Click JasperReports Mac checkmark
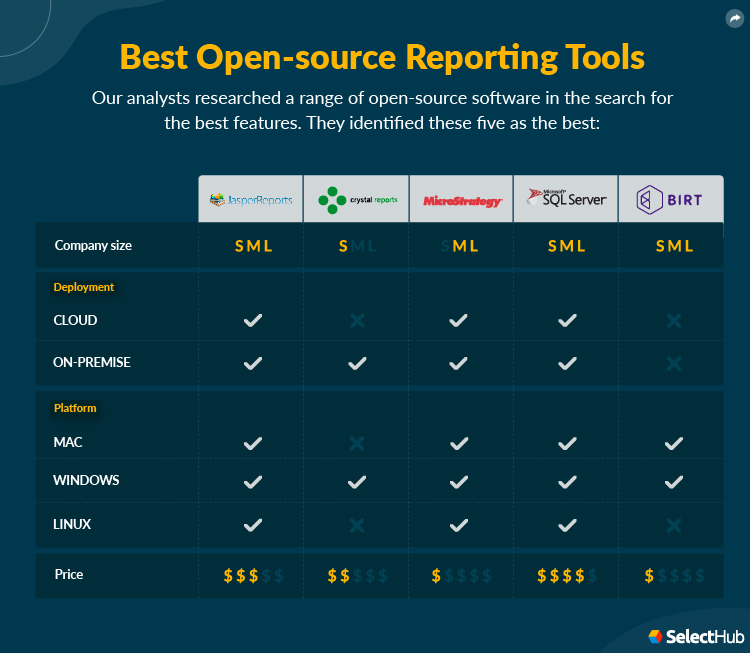The image size is (750, 653). 253,443
